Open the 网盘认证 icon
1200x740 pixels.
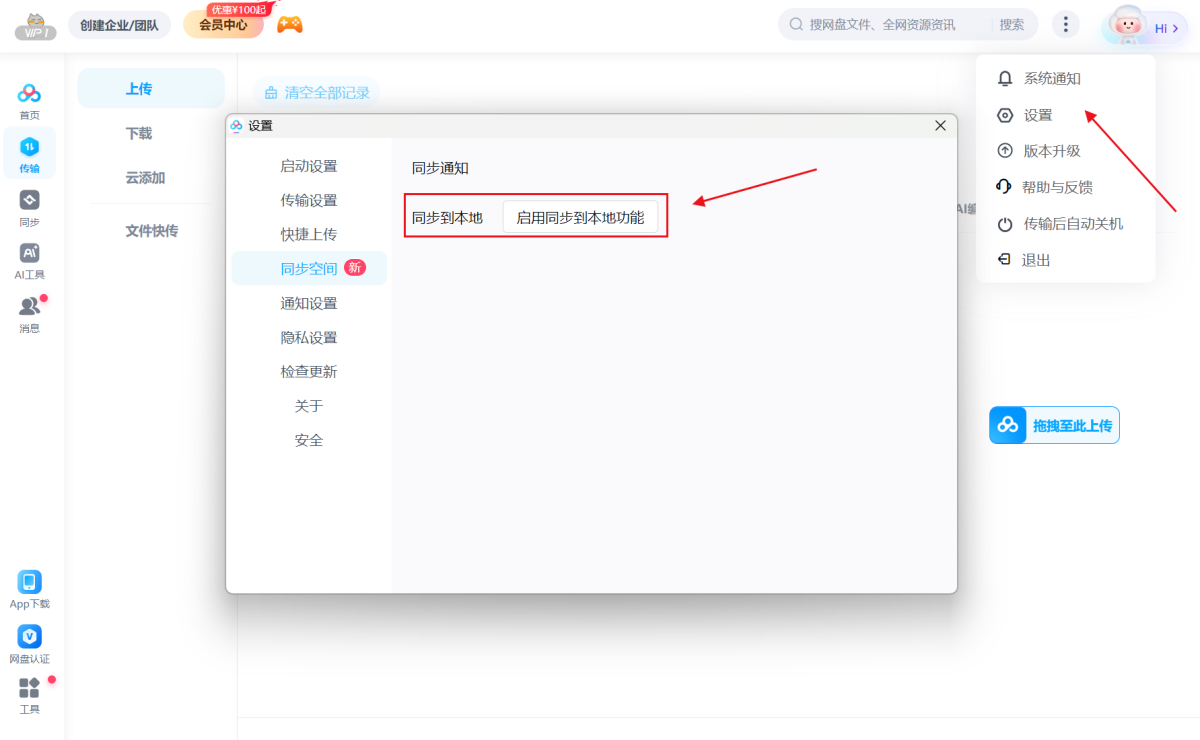pyautogui.click(x=30, y=636)
